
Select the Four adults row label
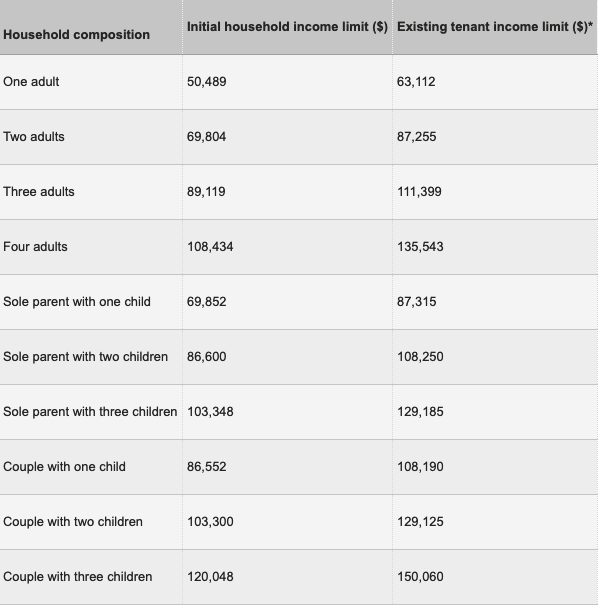point(35,247)
